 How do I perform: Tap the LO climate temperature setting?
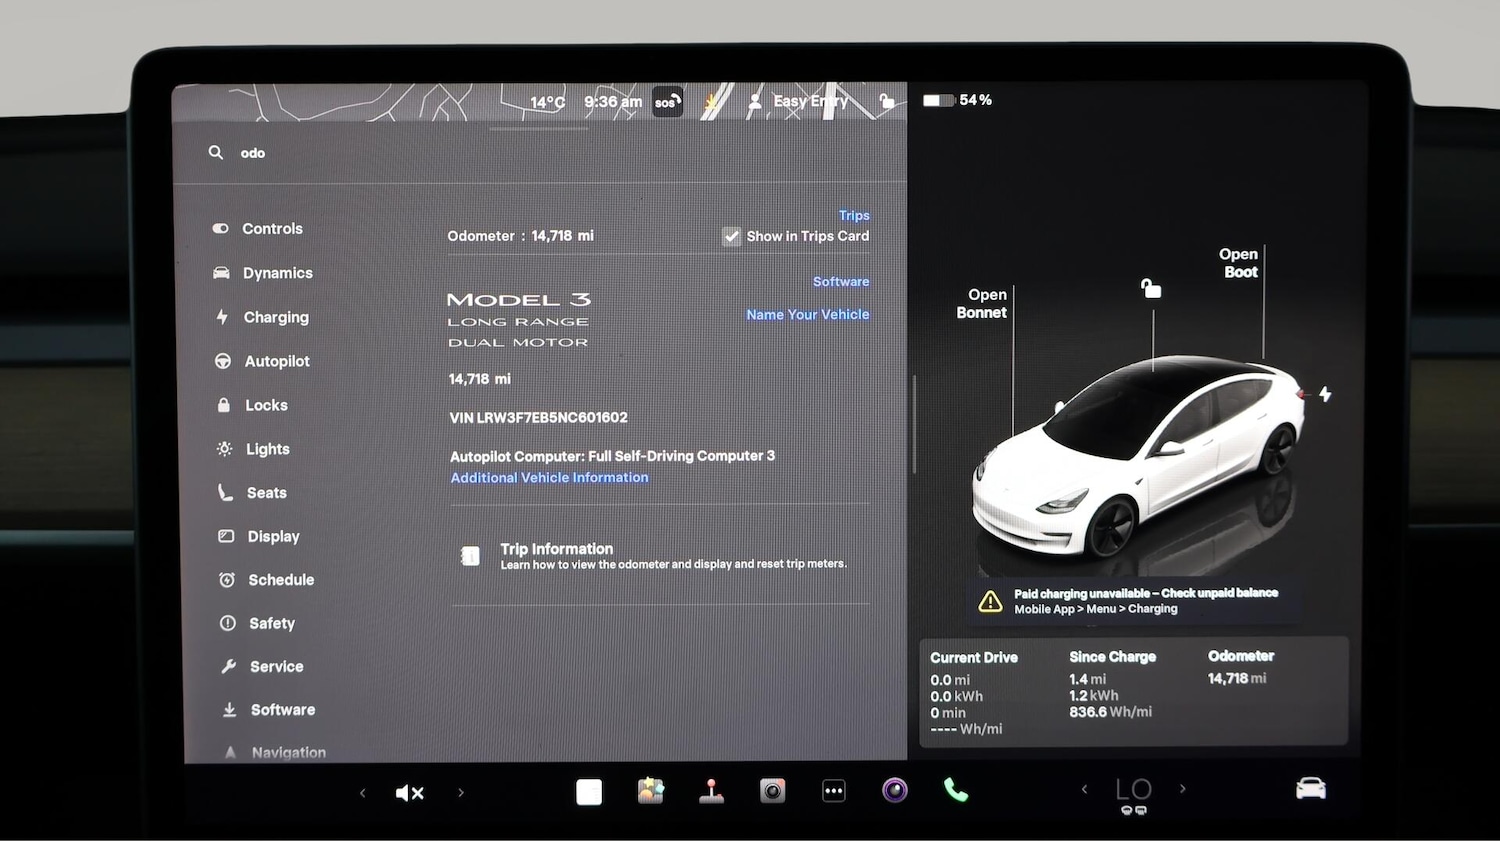(1134, 790)
